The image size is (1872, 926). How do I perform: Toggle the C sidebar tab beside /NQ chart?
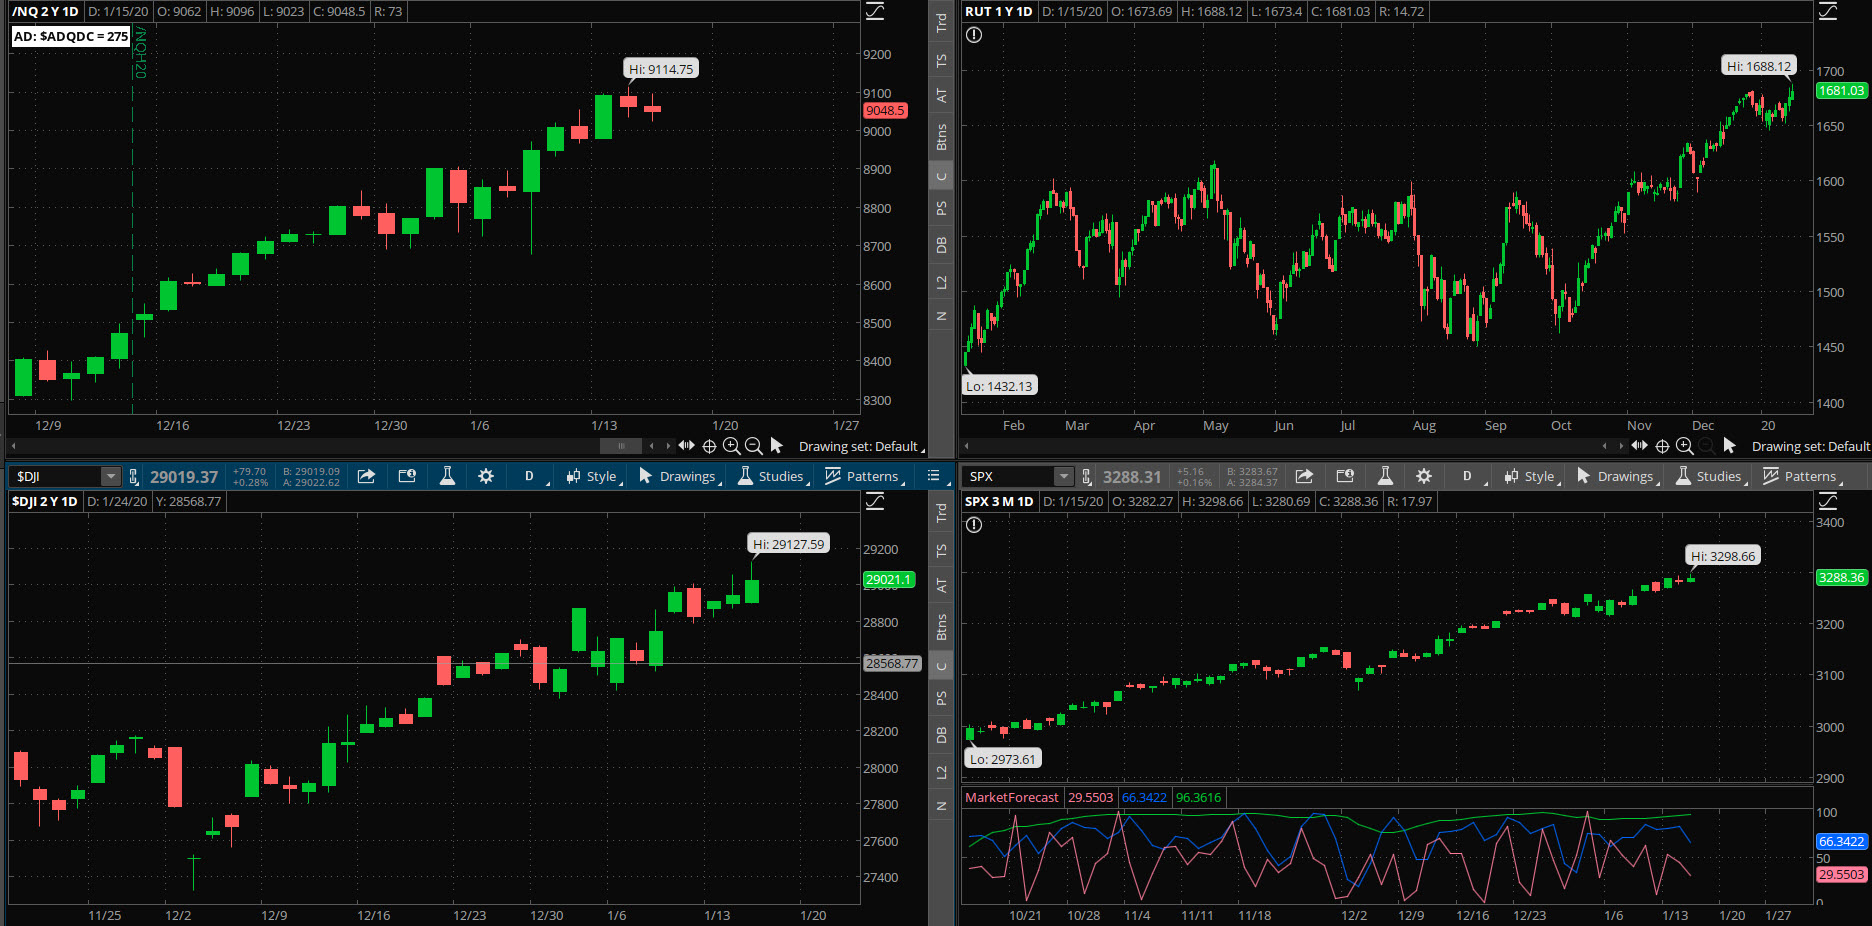click(941, 177)
